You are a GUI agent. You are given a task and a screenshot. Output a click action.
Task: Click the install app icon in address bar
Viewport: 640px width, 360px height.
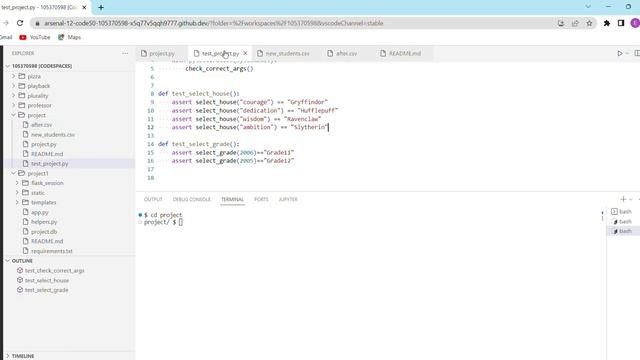click(x=561, y=23)
